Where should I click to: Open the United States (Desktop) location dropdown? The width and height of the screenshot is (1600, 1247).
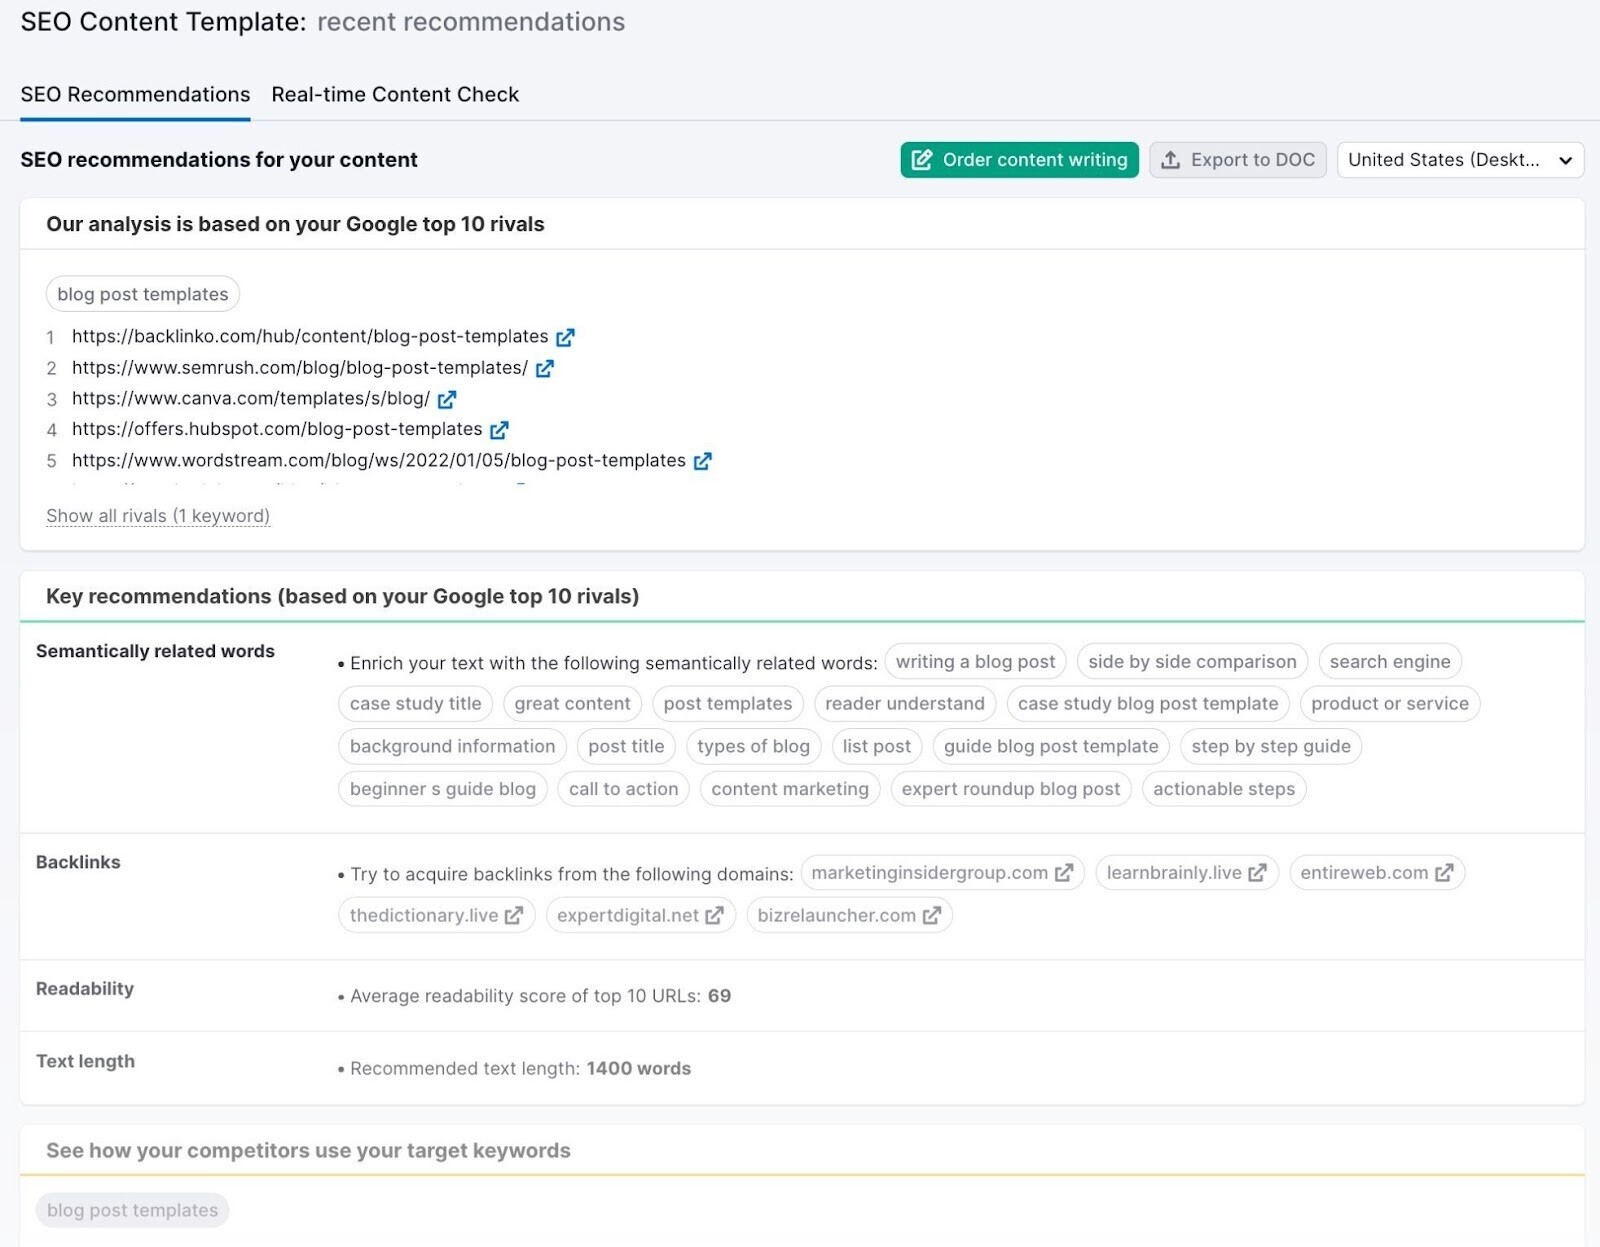[x=1460, y=160]
